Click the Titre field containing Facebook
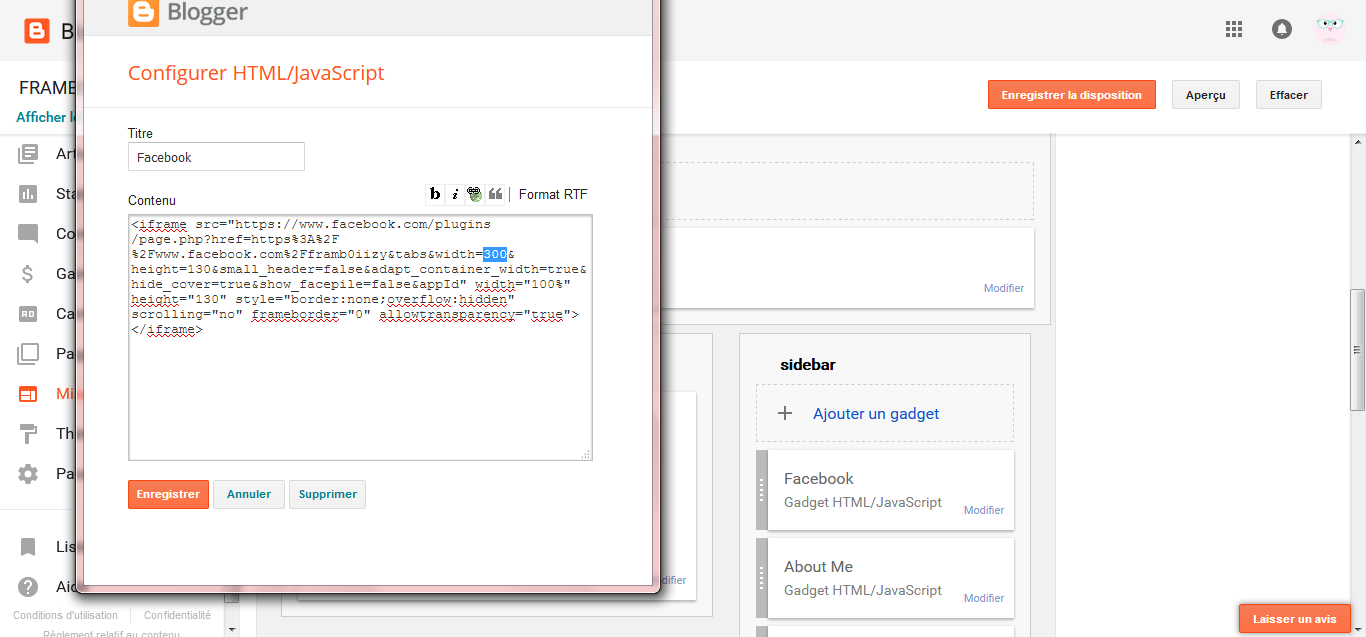1366x637 pixels. point(216,157)
